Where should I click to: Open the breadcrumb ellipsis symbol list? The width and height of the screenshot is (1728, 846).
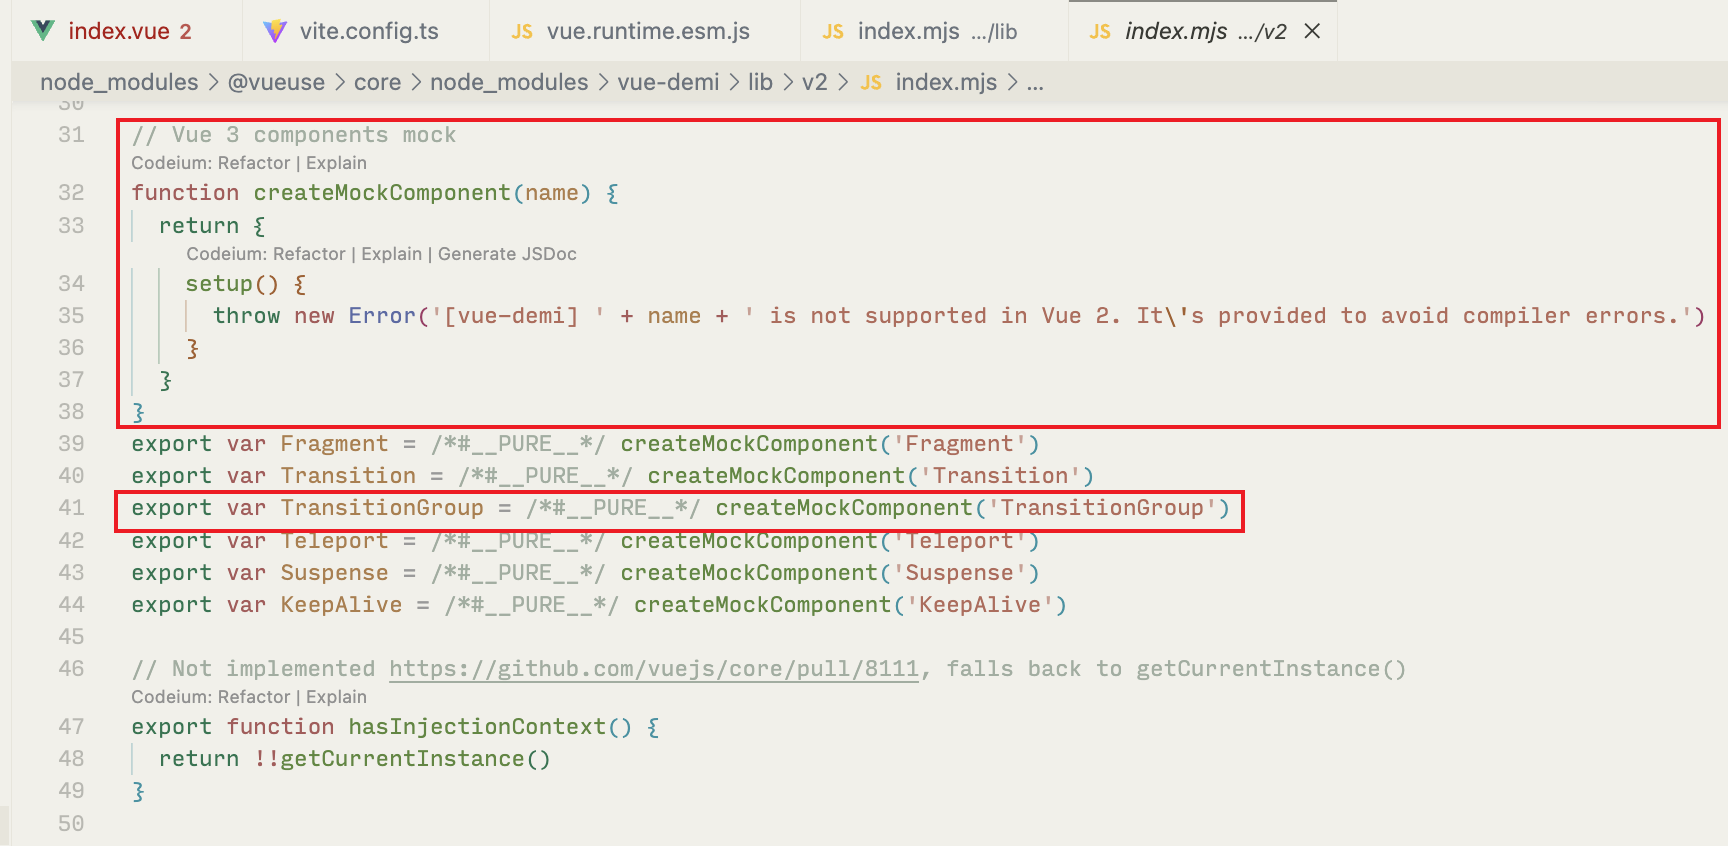[1035, 82]
